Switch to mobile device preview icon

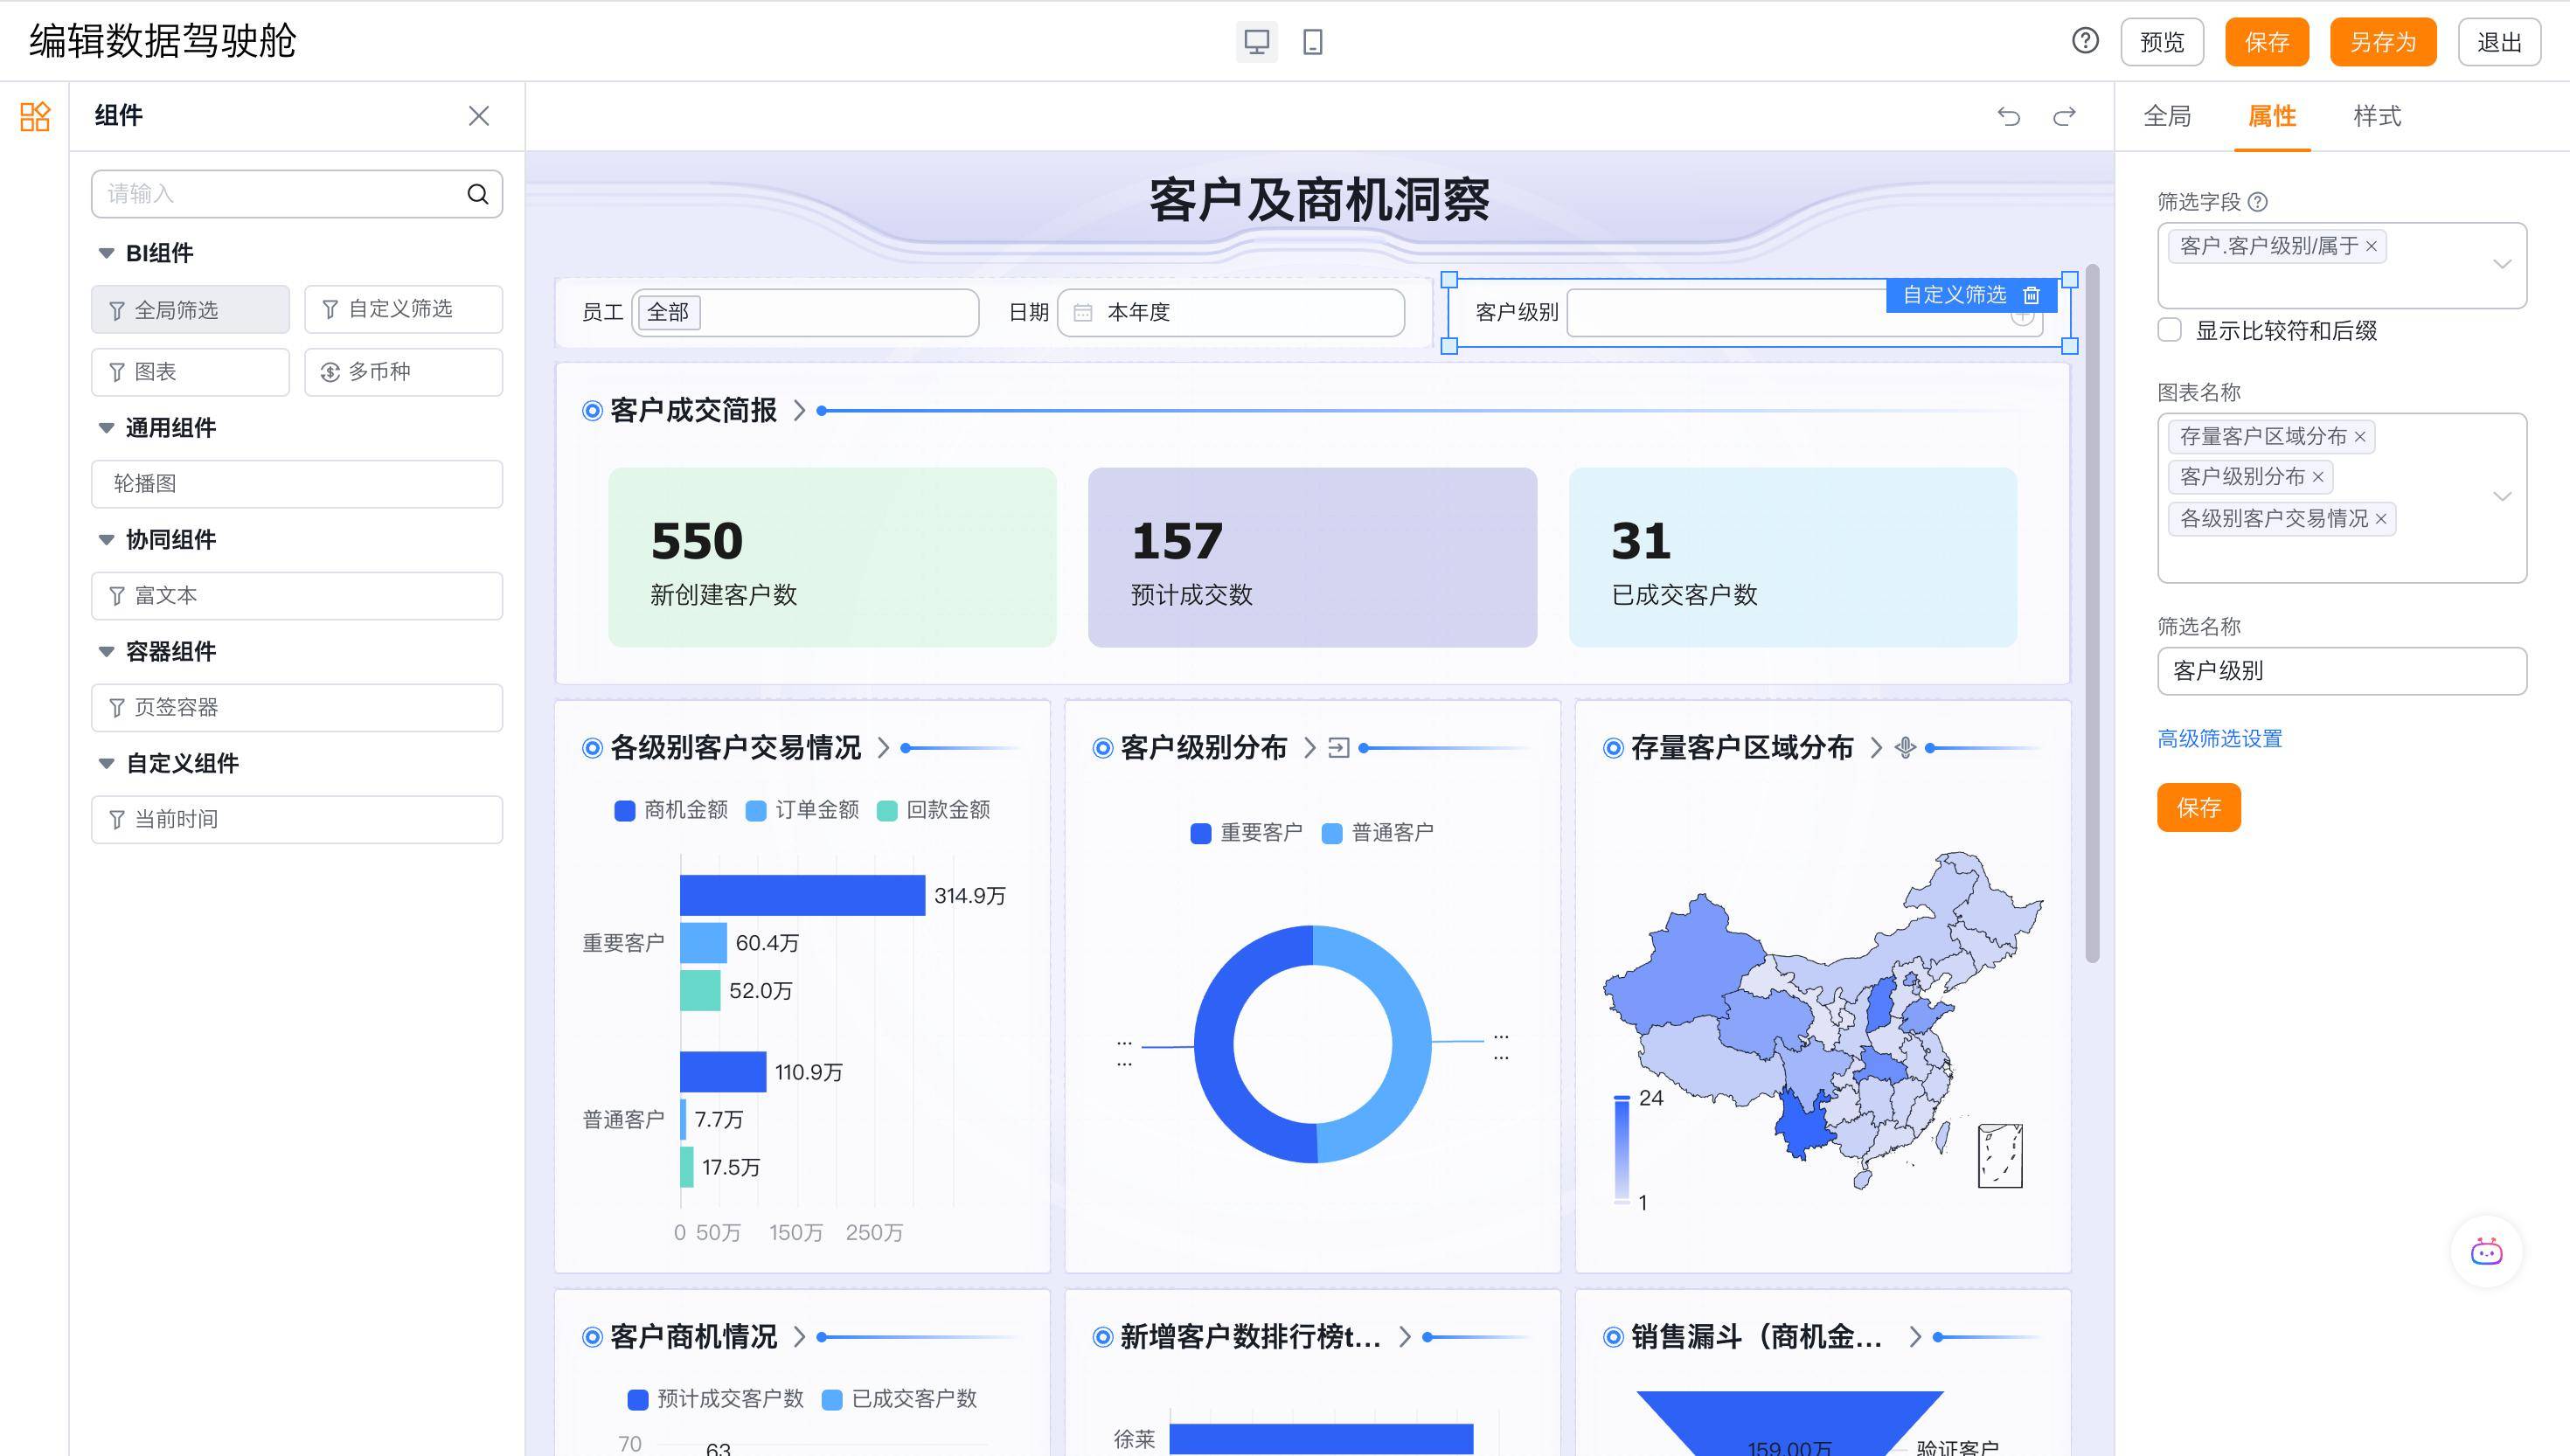(x=1312, y=42)
